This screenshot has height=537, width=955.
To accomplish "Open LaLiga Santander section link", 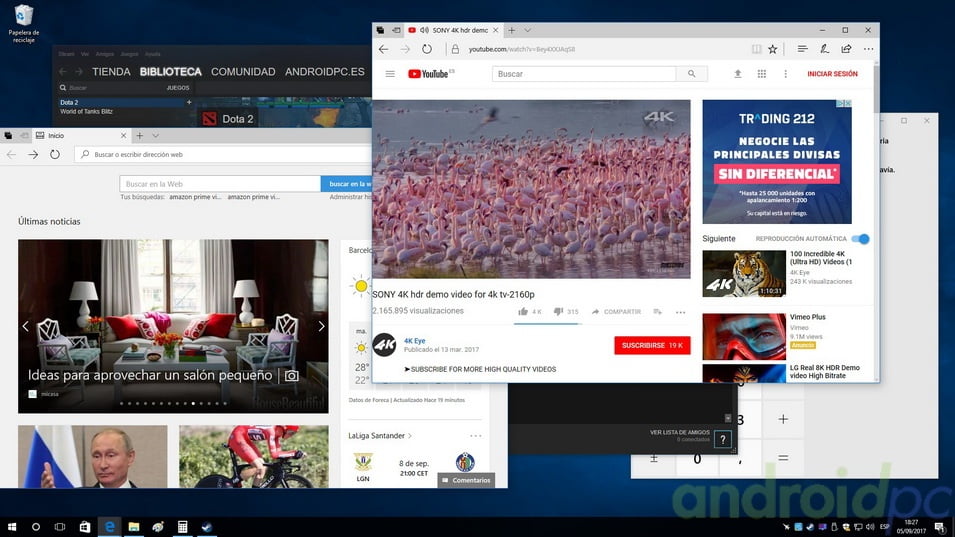I will point(380,436).
